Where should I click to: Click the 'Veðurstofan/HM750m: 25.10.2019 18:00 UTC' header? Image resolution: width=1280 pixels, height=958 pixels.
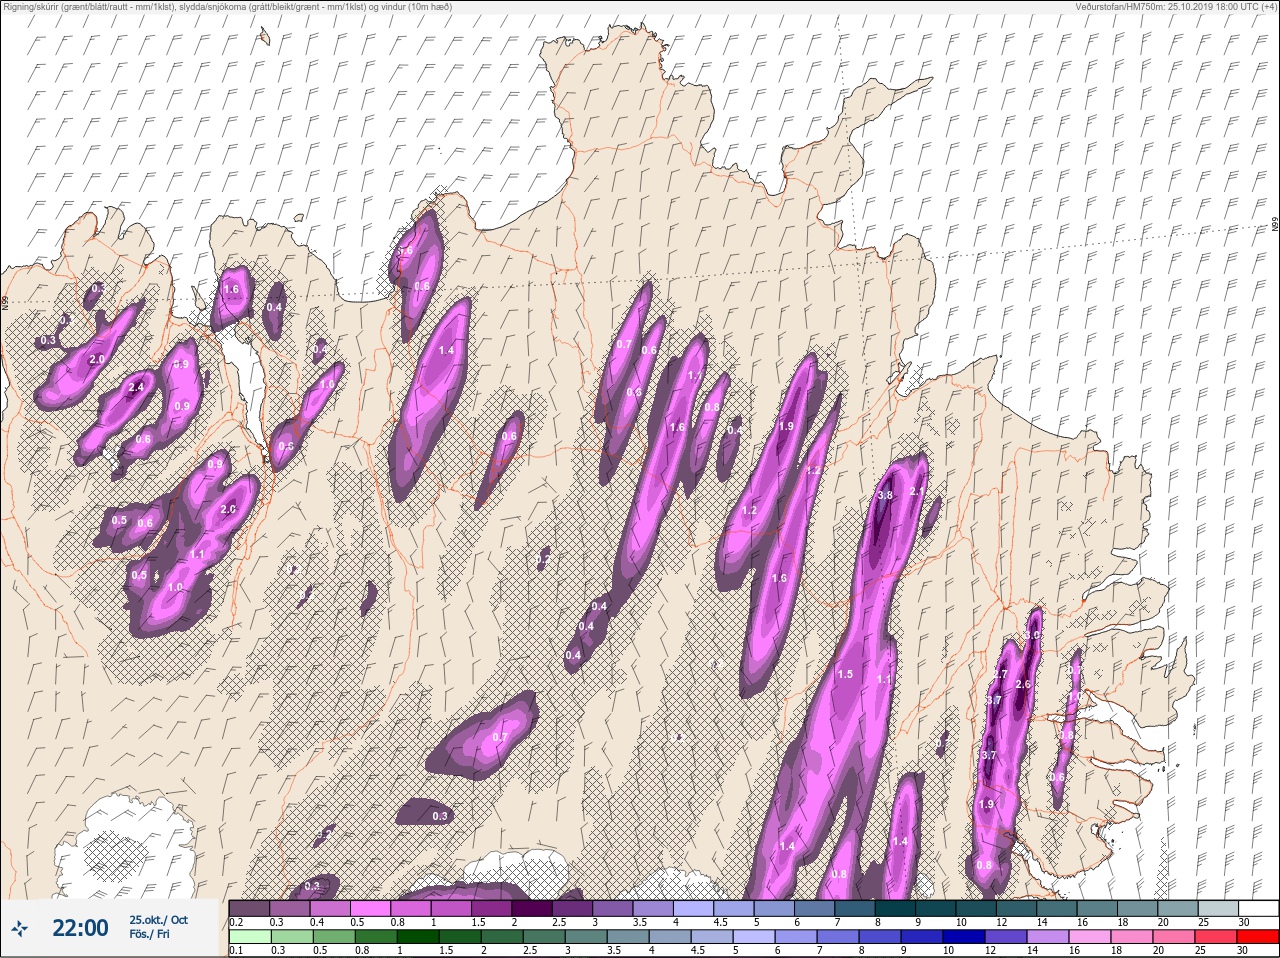[x=1178, y=7]
